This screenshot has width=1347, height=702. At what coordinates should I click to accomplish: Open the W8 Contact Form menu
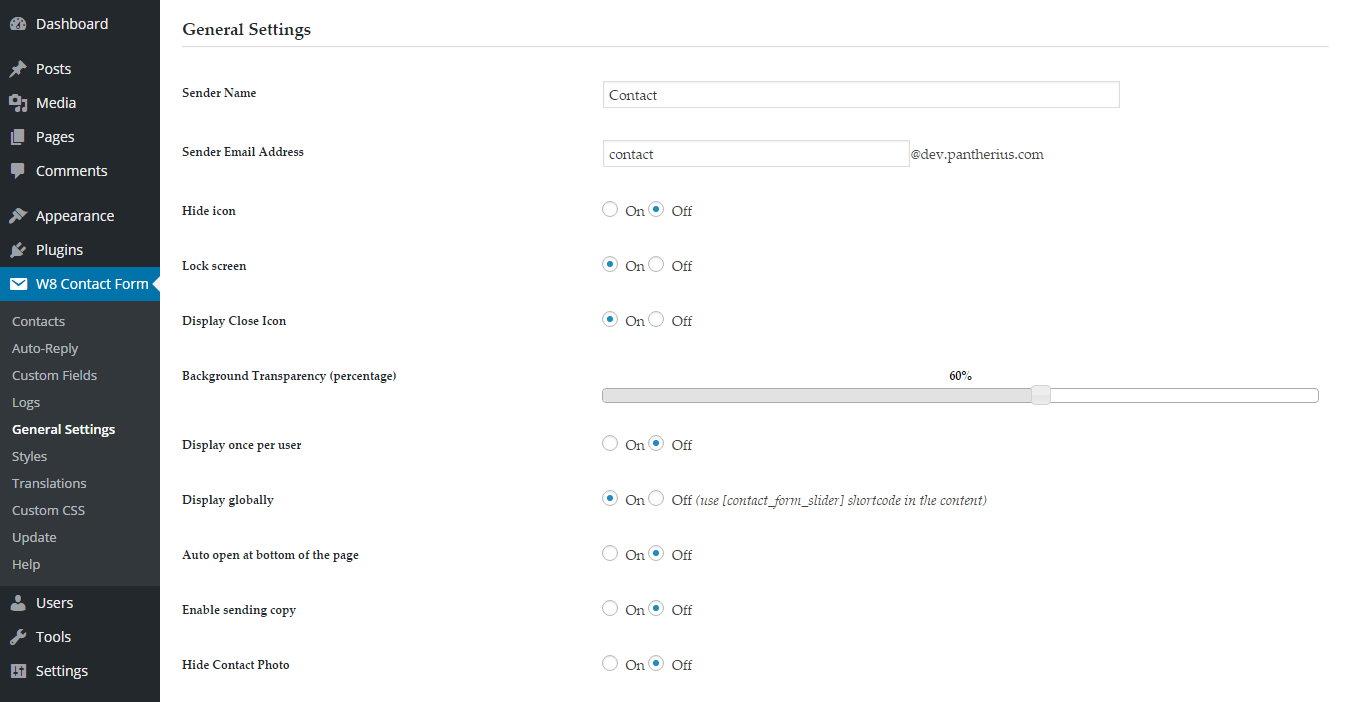(x=80, y=284)
